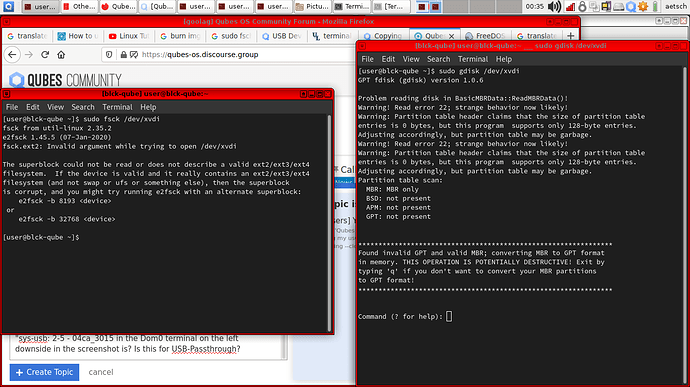Image resolution: width=690 pixels, height=387 pixels.
Task: Click the cancel link beside Create Topic
Action: (101, 372)
